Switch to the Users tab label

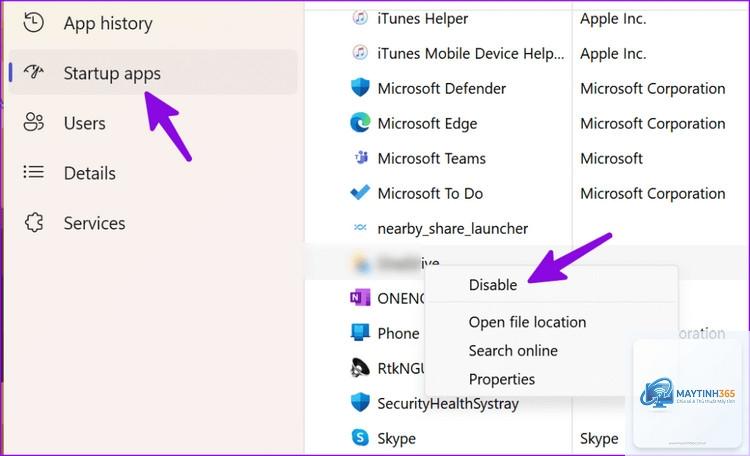[x=85, y=123]
